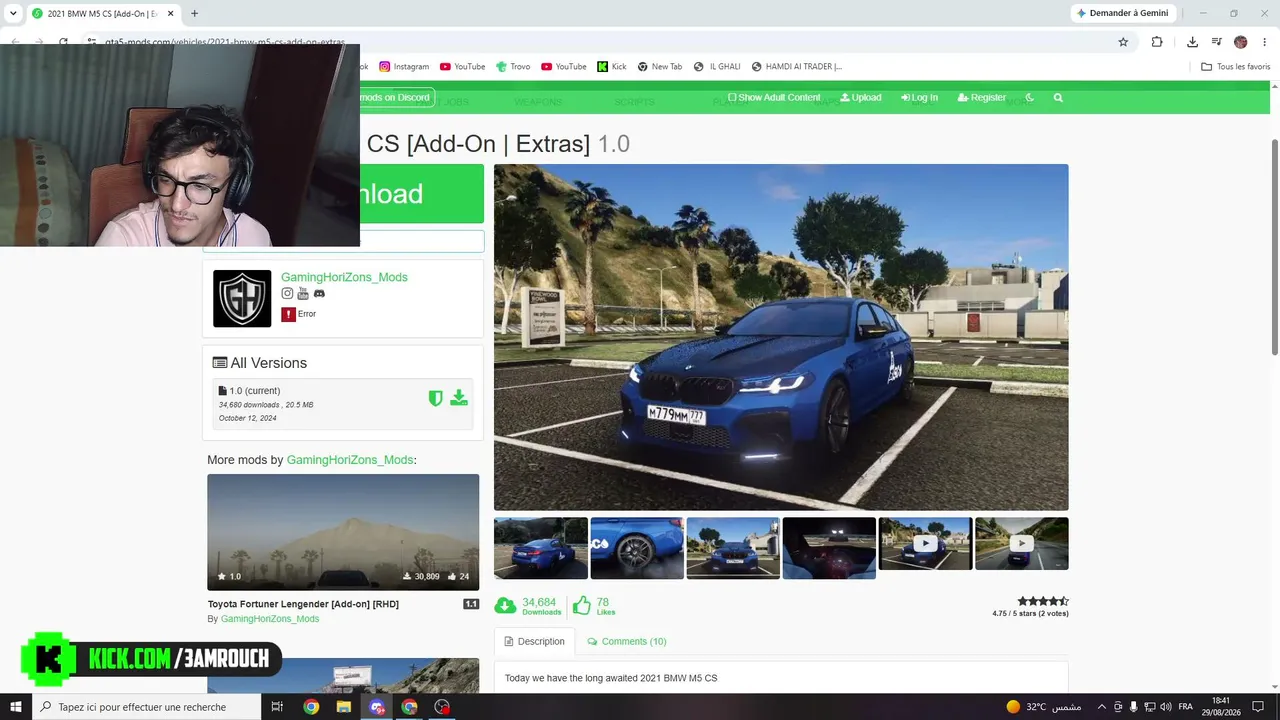Open the Toyota Fortuner Lengender mod thumbnail
Screen dimensions: 1280x720
343,532
